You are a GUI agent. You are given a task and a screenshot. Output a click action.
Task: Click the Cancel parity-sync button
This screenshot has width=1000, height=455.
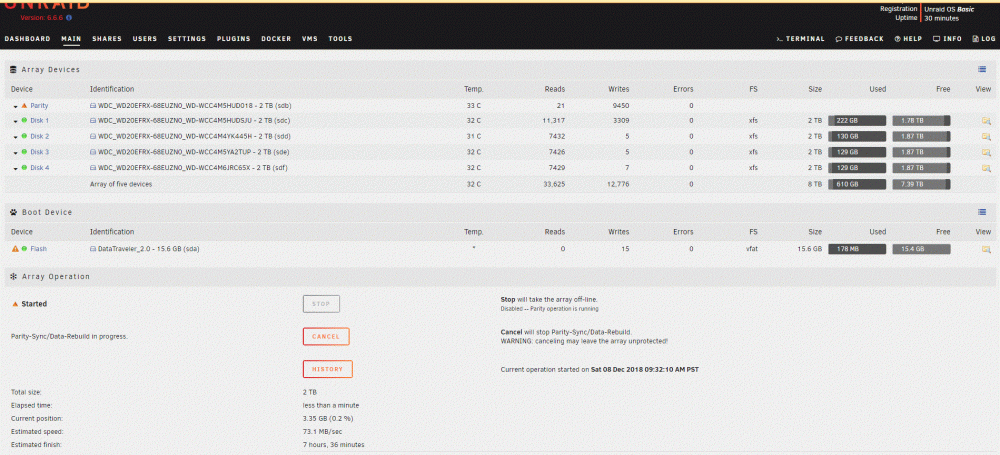pyautogui.click(x=326, y=336)
